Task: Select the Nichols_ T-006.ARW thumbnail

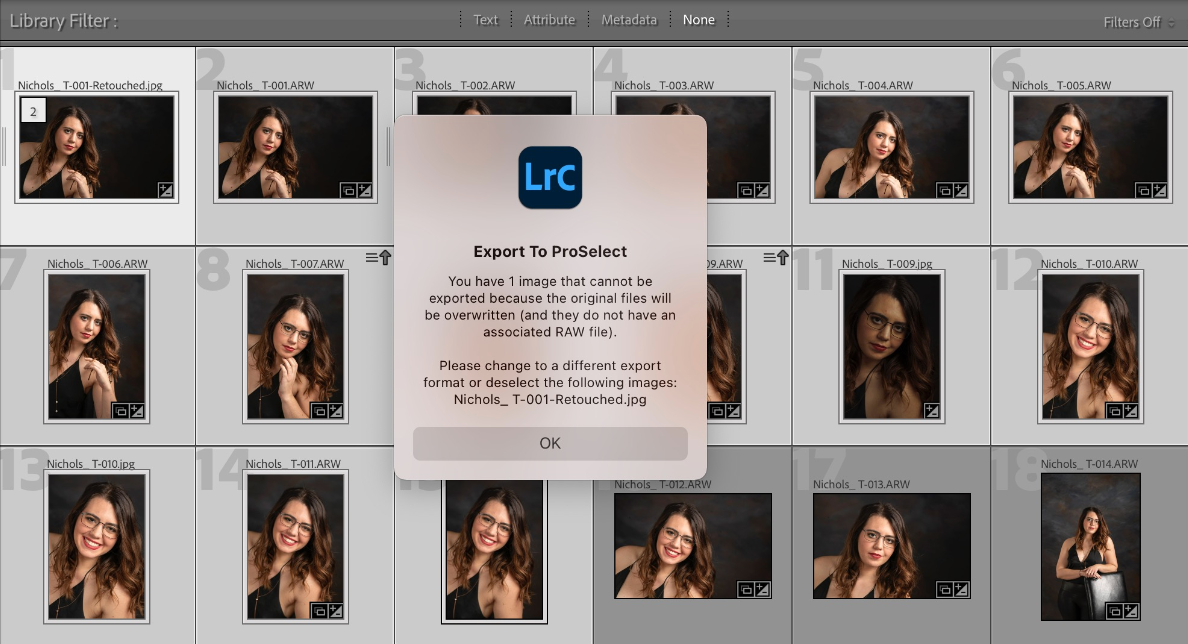Action: pos(97,346)
